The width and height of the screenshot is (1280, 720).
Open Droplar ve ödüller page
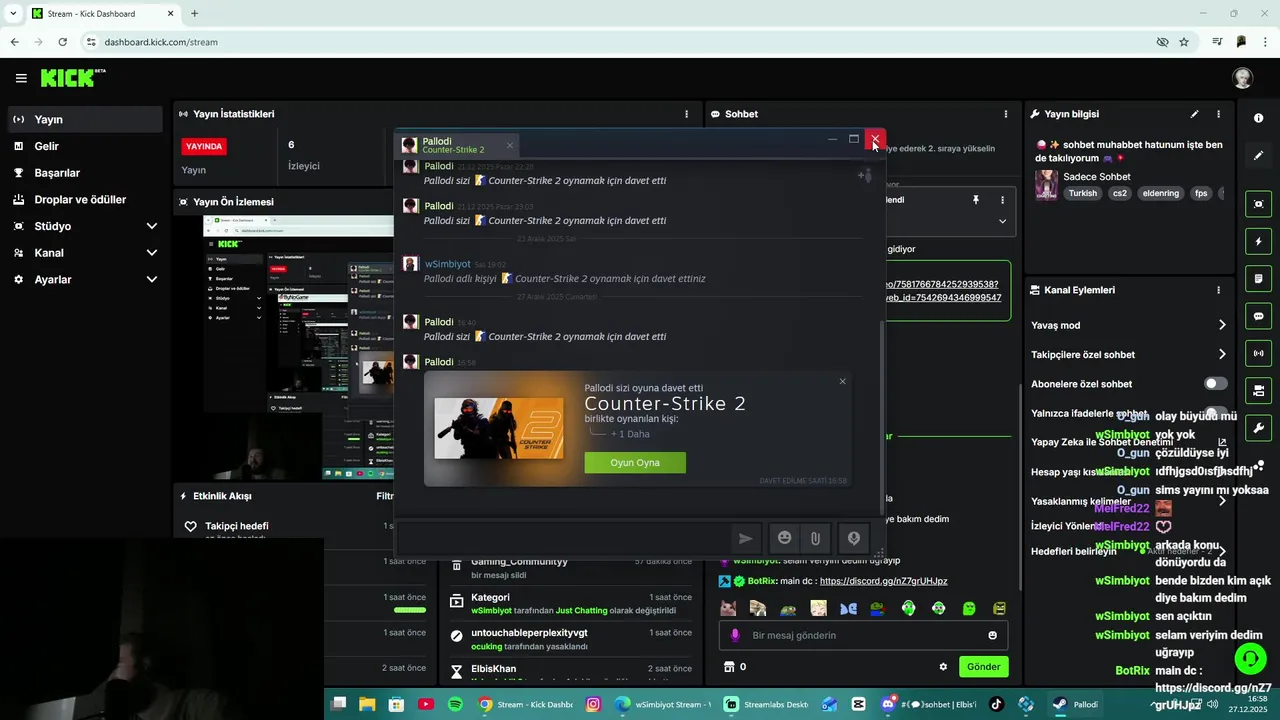(81, 199)
